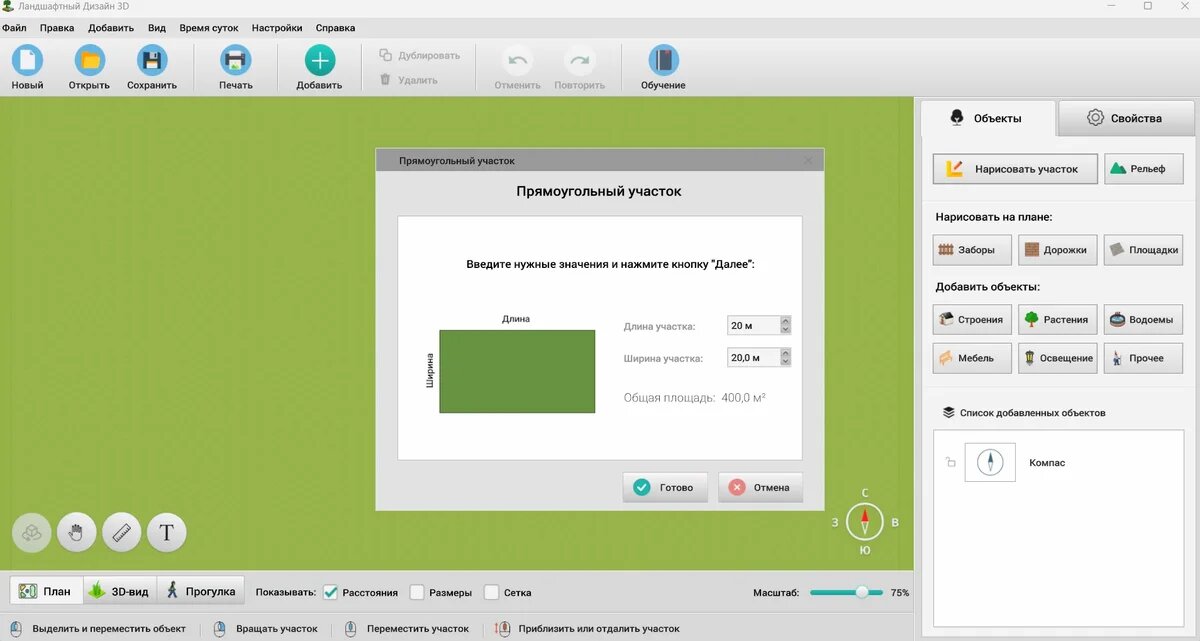Open the Освещение lighting category
The image size is (1200, 641).
point(1058,358)
